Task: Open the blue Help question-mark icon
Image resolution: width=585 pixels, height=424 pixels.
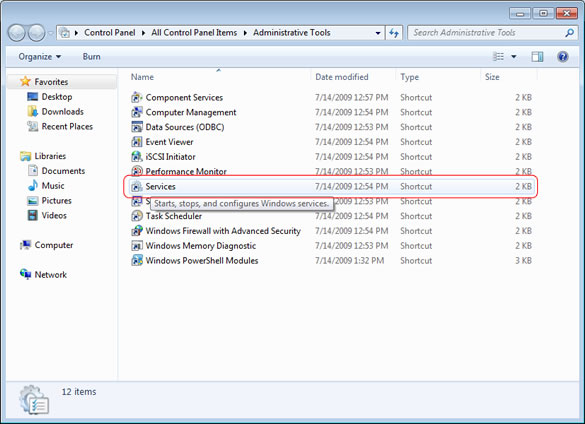Action: click(563, 57)
